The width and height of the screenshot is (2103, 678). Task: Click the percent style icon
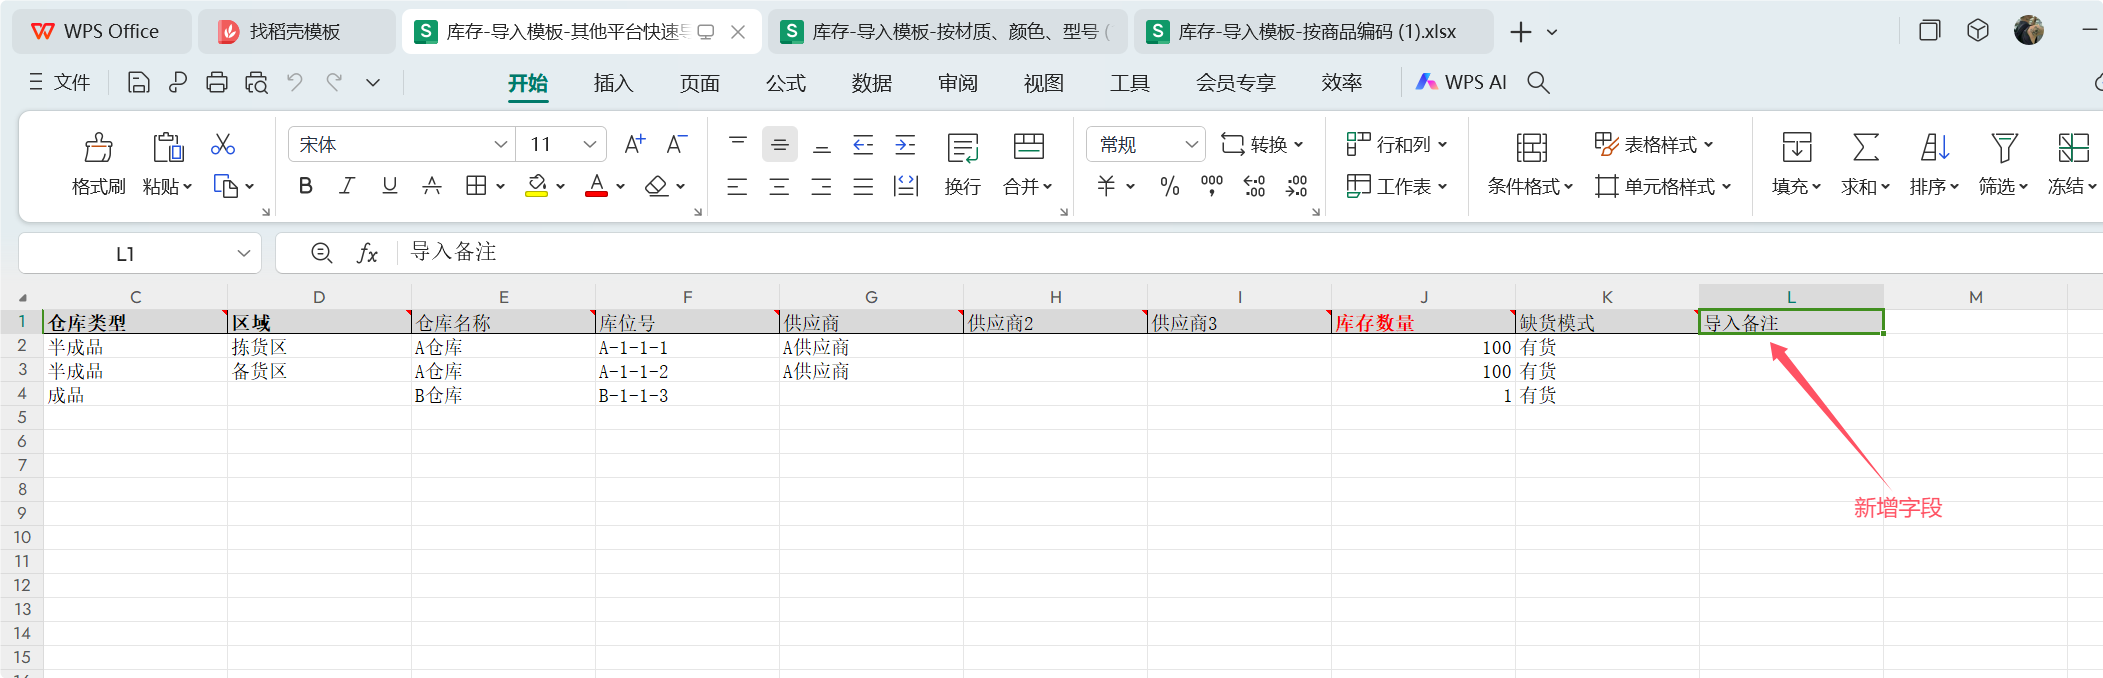(1170, 186)
